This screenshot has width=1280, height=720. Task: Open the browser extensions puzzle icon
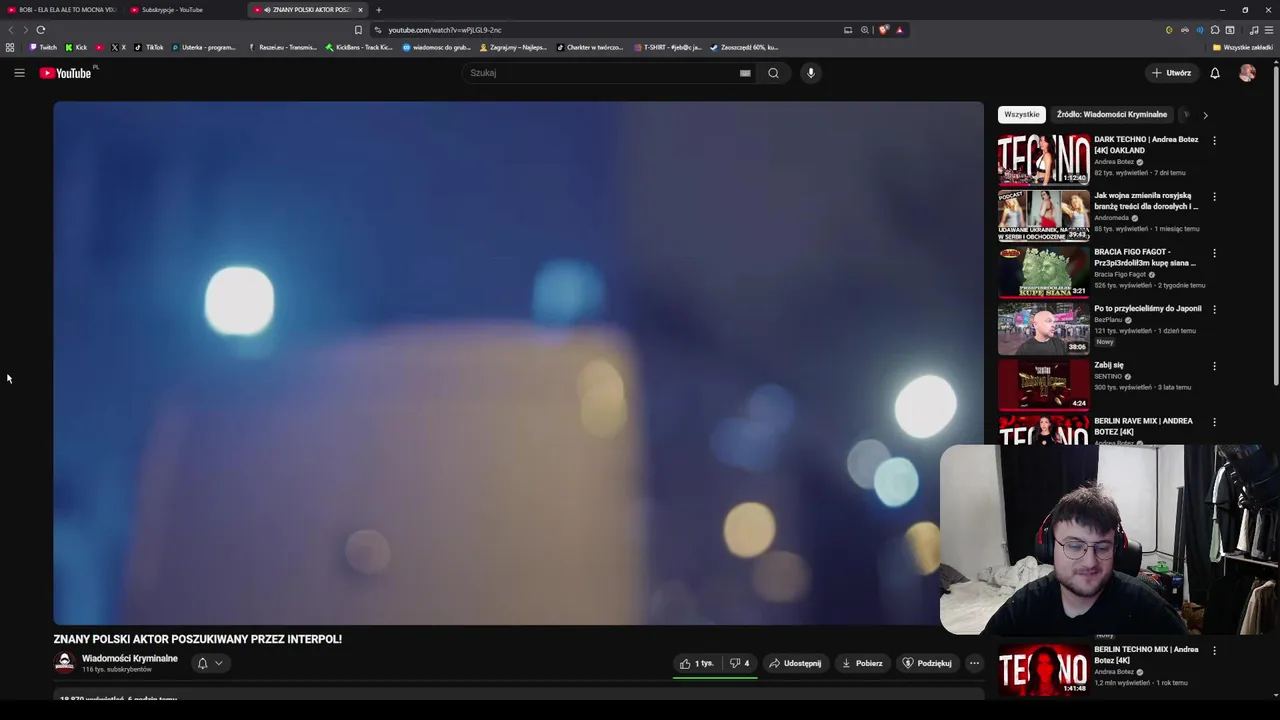[x=1215, y=30]
